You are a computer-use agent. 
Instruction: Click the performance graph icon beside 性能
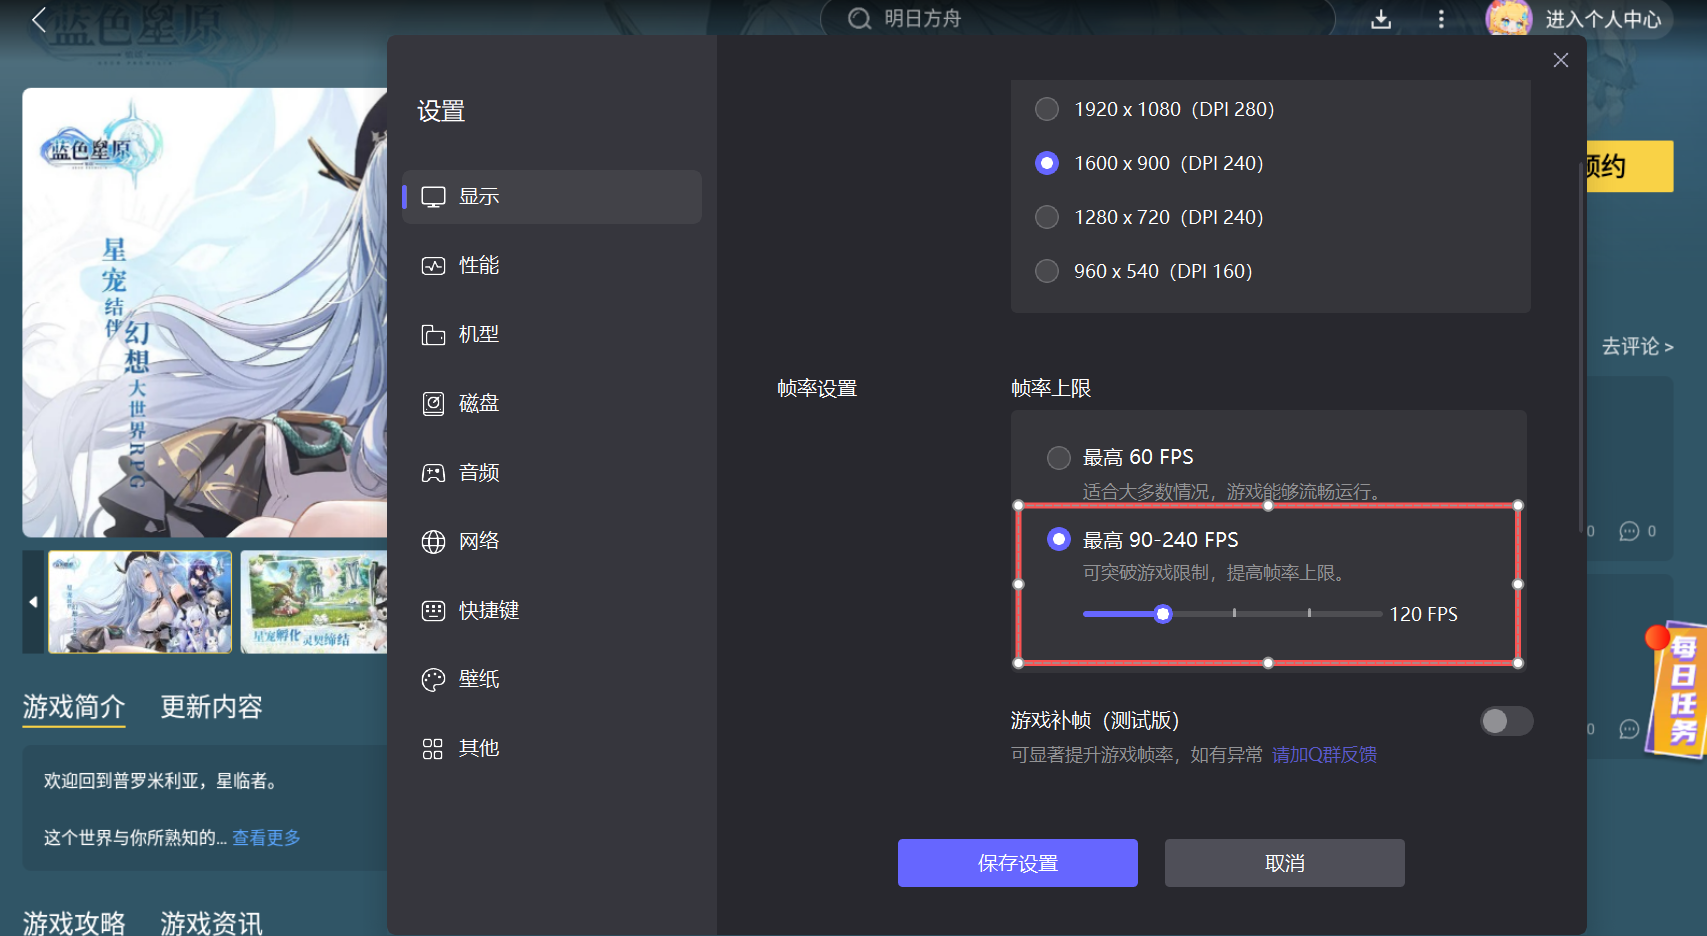pyautogui.click(x=433, y=266)
